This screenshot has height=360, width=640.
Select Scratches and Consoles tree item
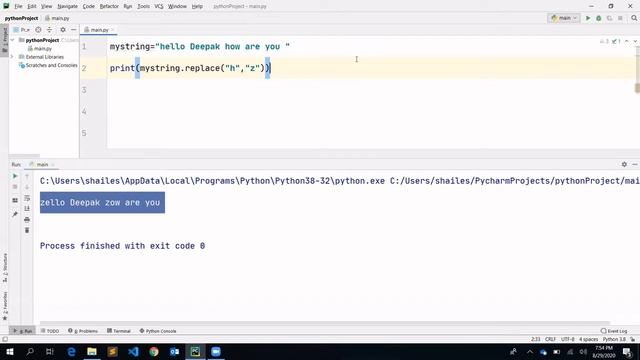(48, 65)
